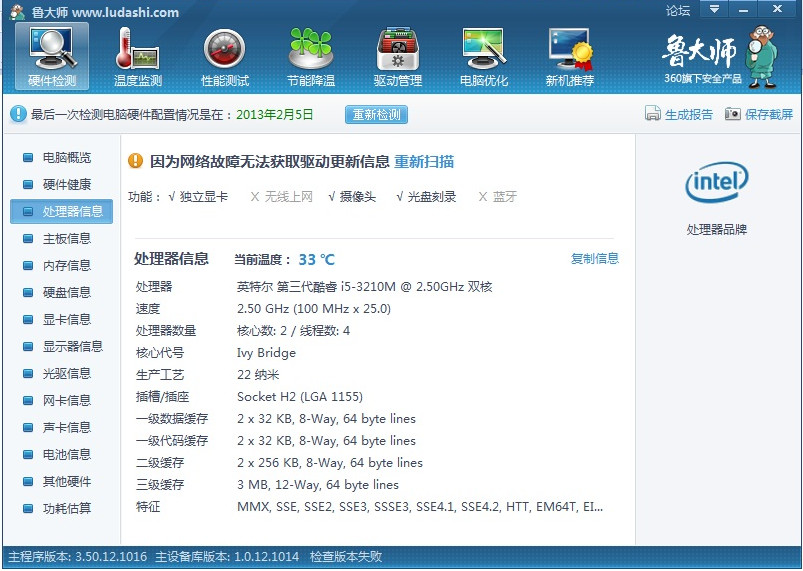Select 电池信息 in sidebar
803x571 pixels.
coord(61,455)
